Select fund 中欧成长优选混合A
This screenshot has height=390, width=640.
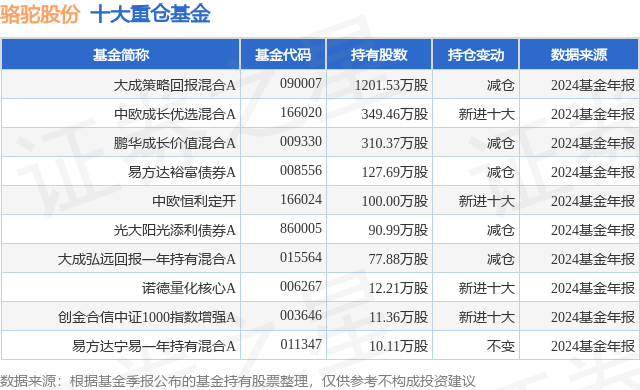pos(175,114)
